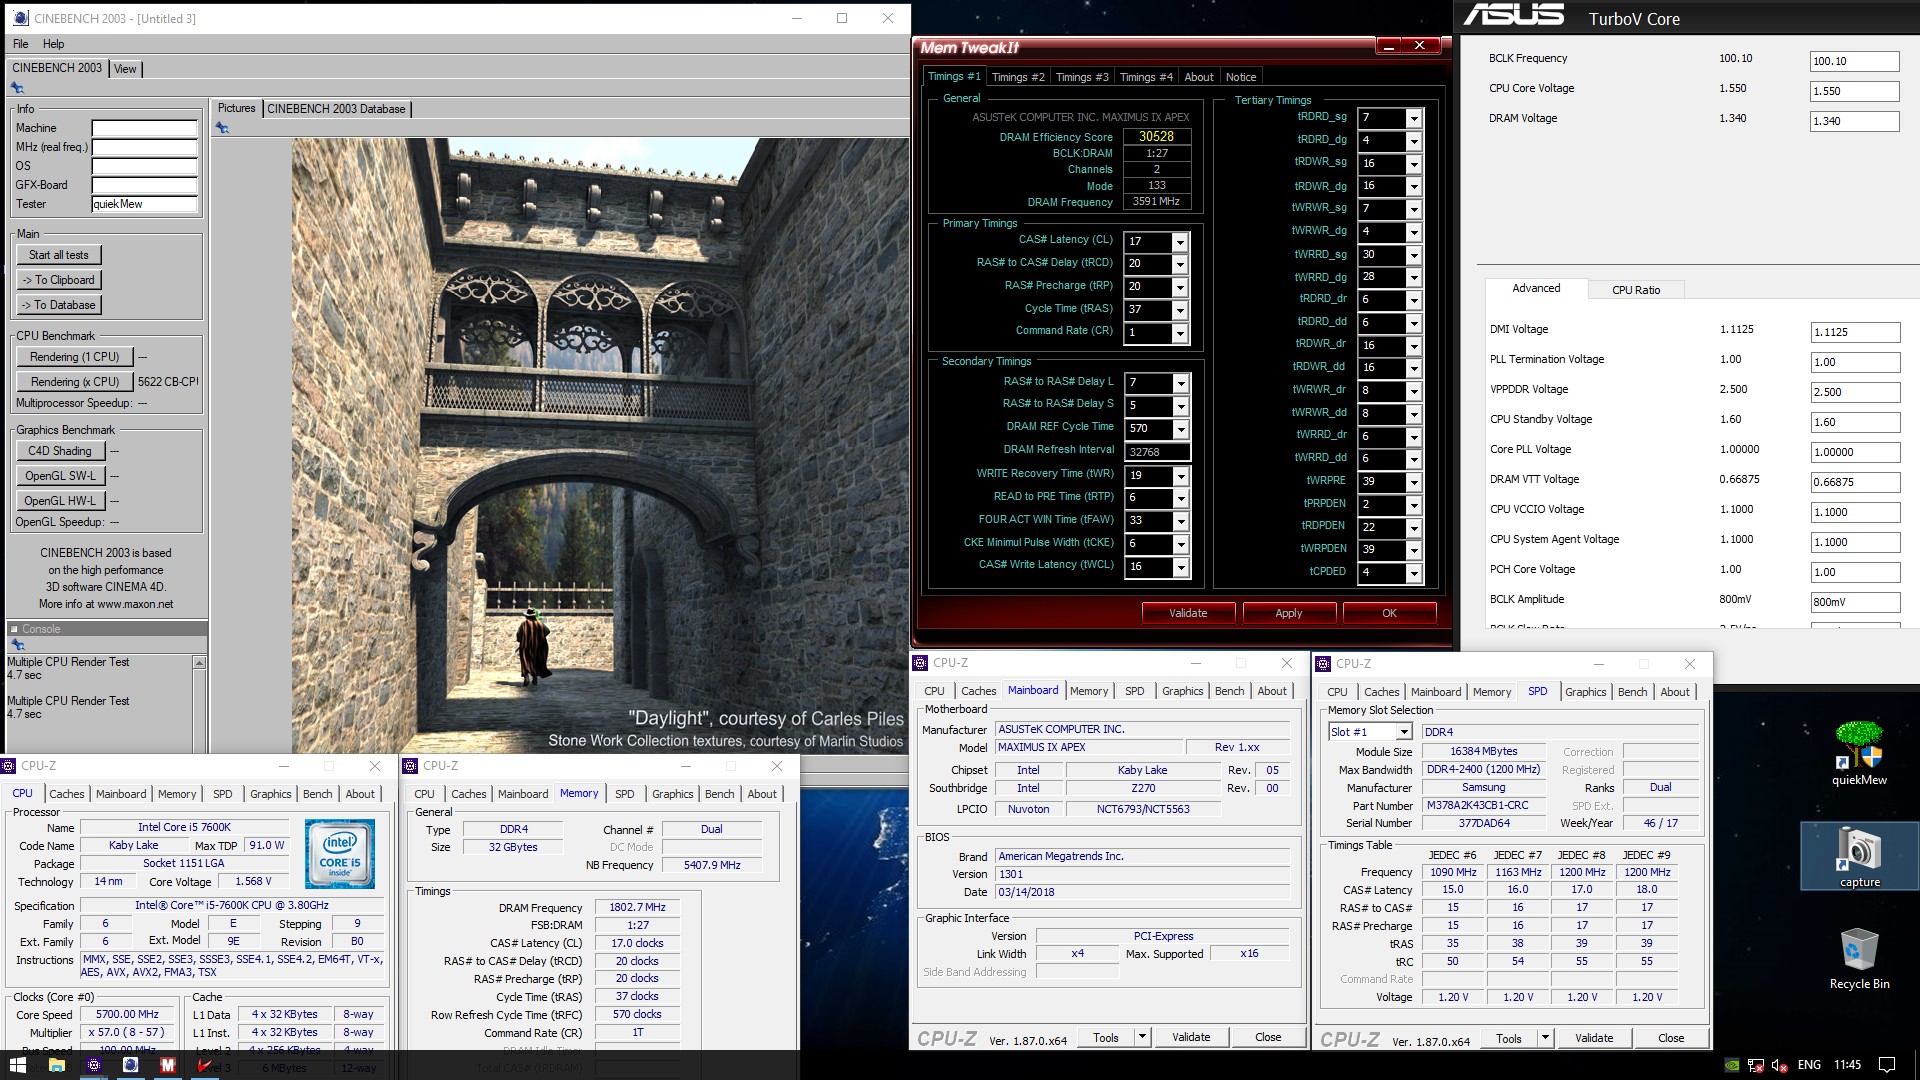
Task: Open the CPU Ratio tab in TurboV Core
Action: coord(1635,290)
